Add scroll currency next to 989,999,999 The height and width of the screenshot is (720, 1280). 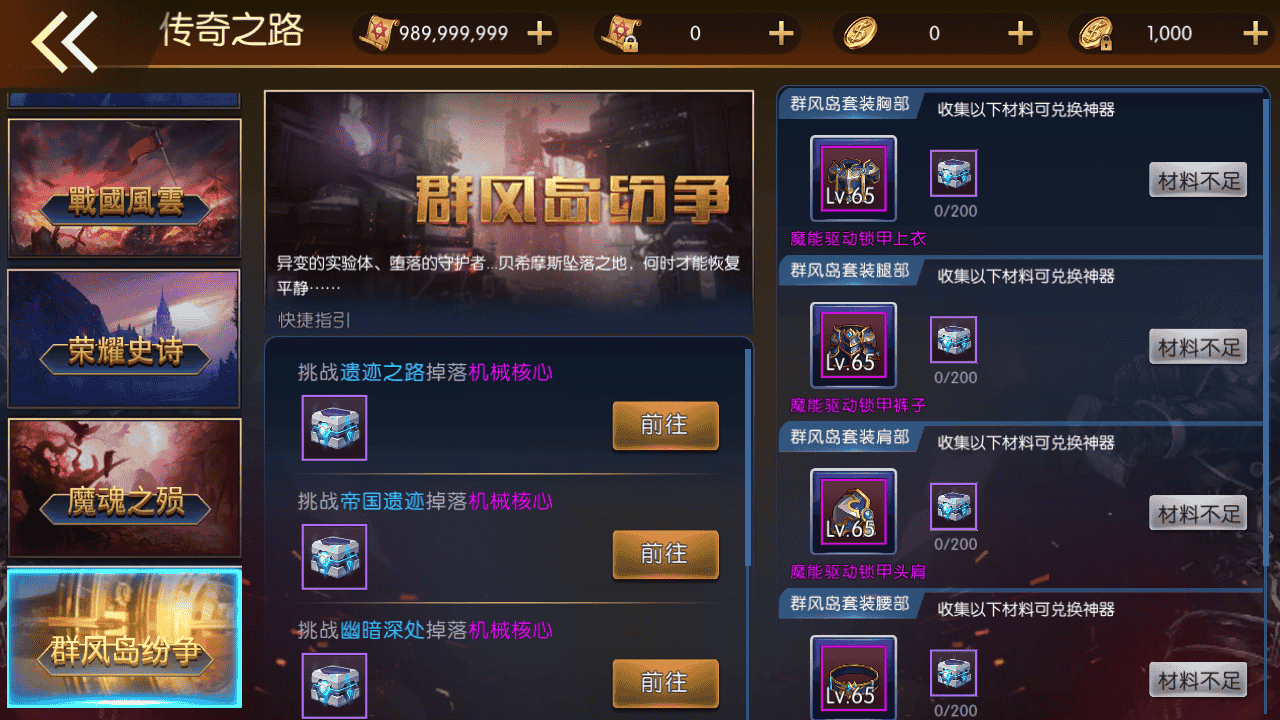coord(539,34)
